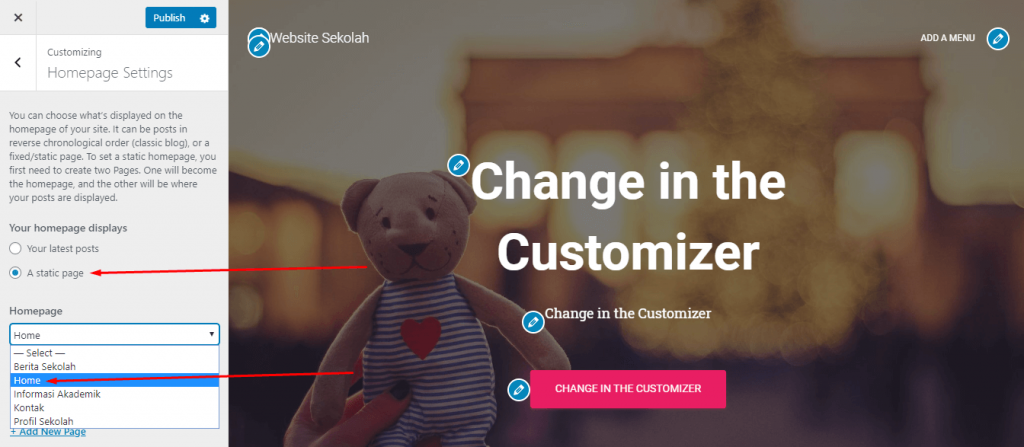Click the pencil icon beside ADD A MENU

click(x=998, y=39)
